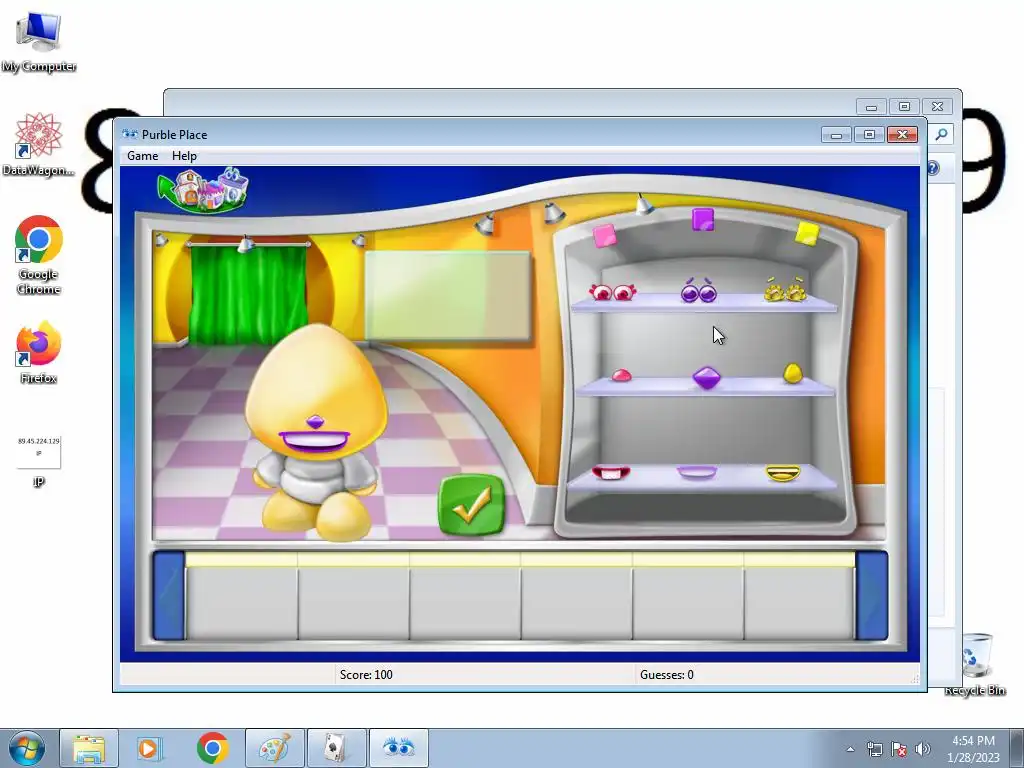Viewport: 1024px width, 768px height.
Task: Pick the purple eyes on top shelf
Action: tap(699, 291)
